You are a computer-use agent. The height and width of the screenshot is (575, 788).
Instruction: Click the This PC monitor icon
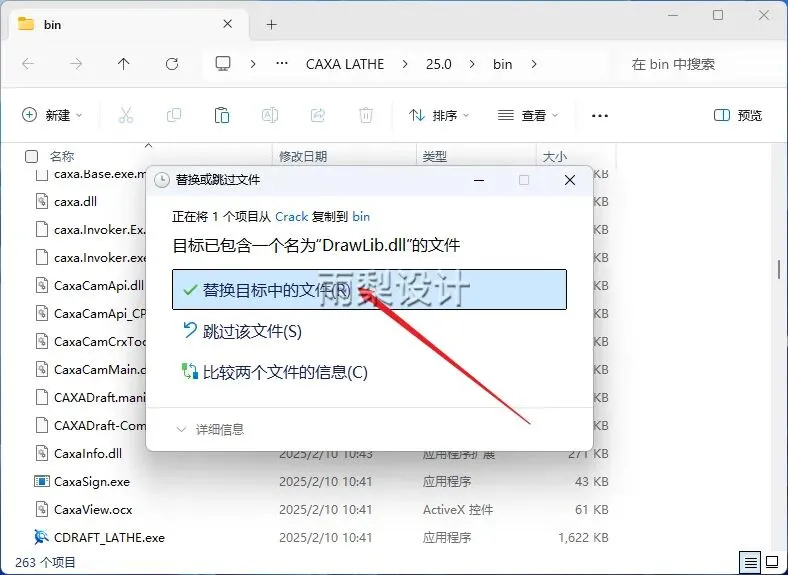pyautogui.click(x=223, y=64)
